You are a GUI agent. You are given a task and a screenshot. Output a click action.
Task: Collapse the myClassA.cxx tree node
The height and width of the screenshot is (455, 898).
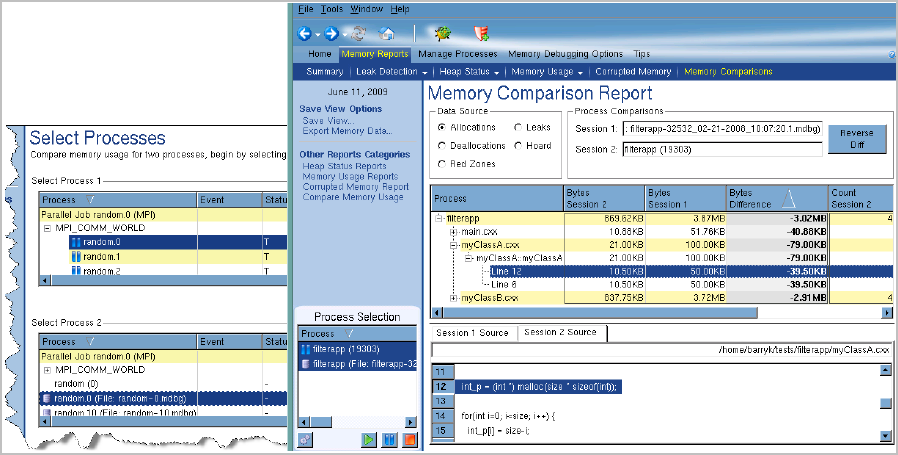[x=453, y=245]
